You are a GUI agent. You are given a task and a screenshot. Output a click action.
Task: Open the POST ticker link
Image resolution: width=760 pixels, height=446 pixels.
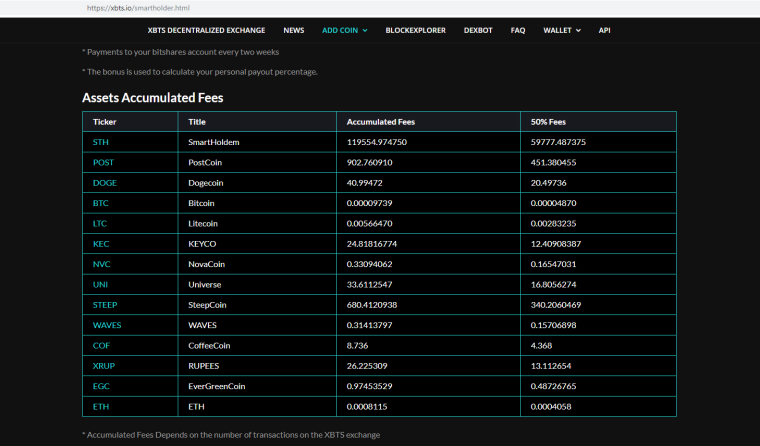click(x=103, y=162)
